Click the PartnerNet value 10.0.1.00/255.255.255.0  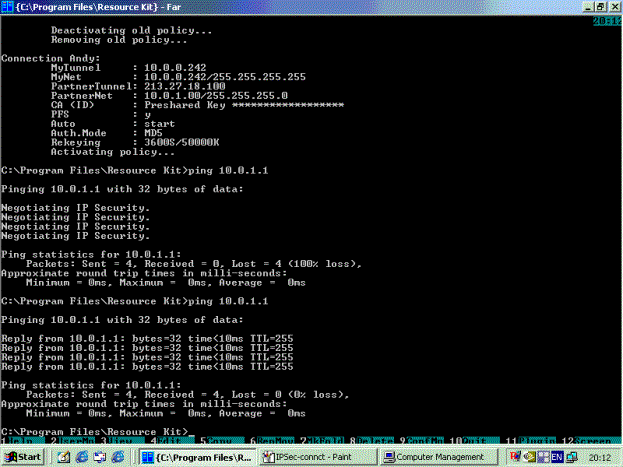[x=216, y=96]
